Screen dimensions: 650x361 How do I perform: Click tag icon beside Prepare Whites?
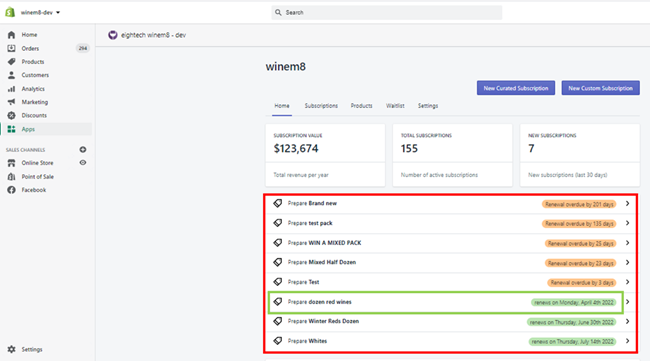point(278,341)
